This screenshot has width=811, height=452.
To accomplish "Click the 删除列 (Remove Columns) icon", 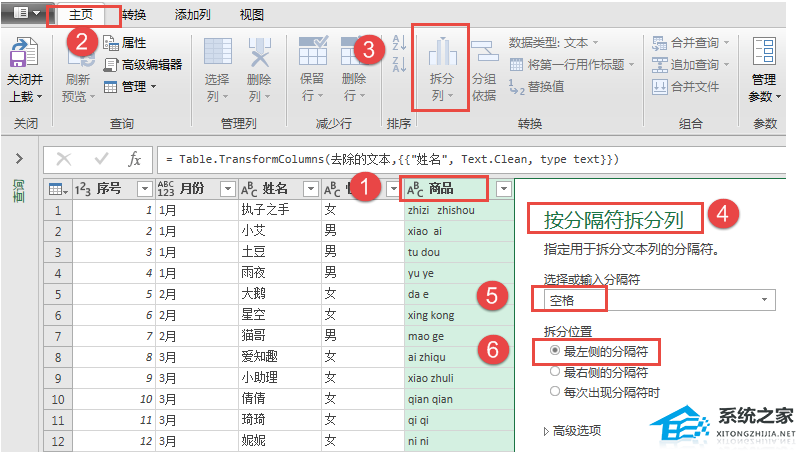I will point(259,60).
